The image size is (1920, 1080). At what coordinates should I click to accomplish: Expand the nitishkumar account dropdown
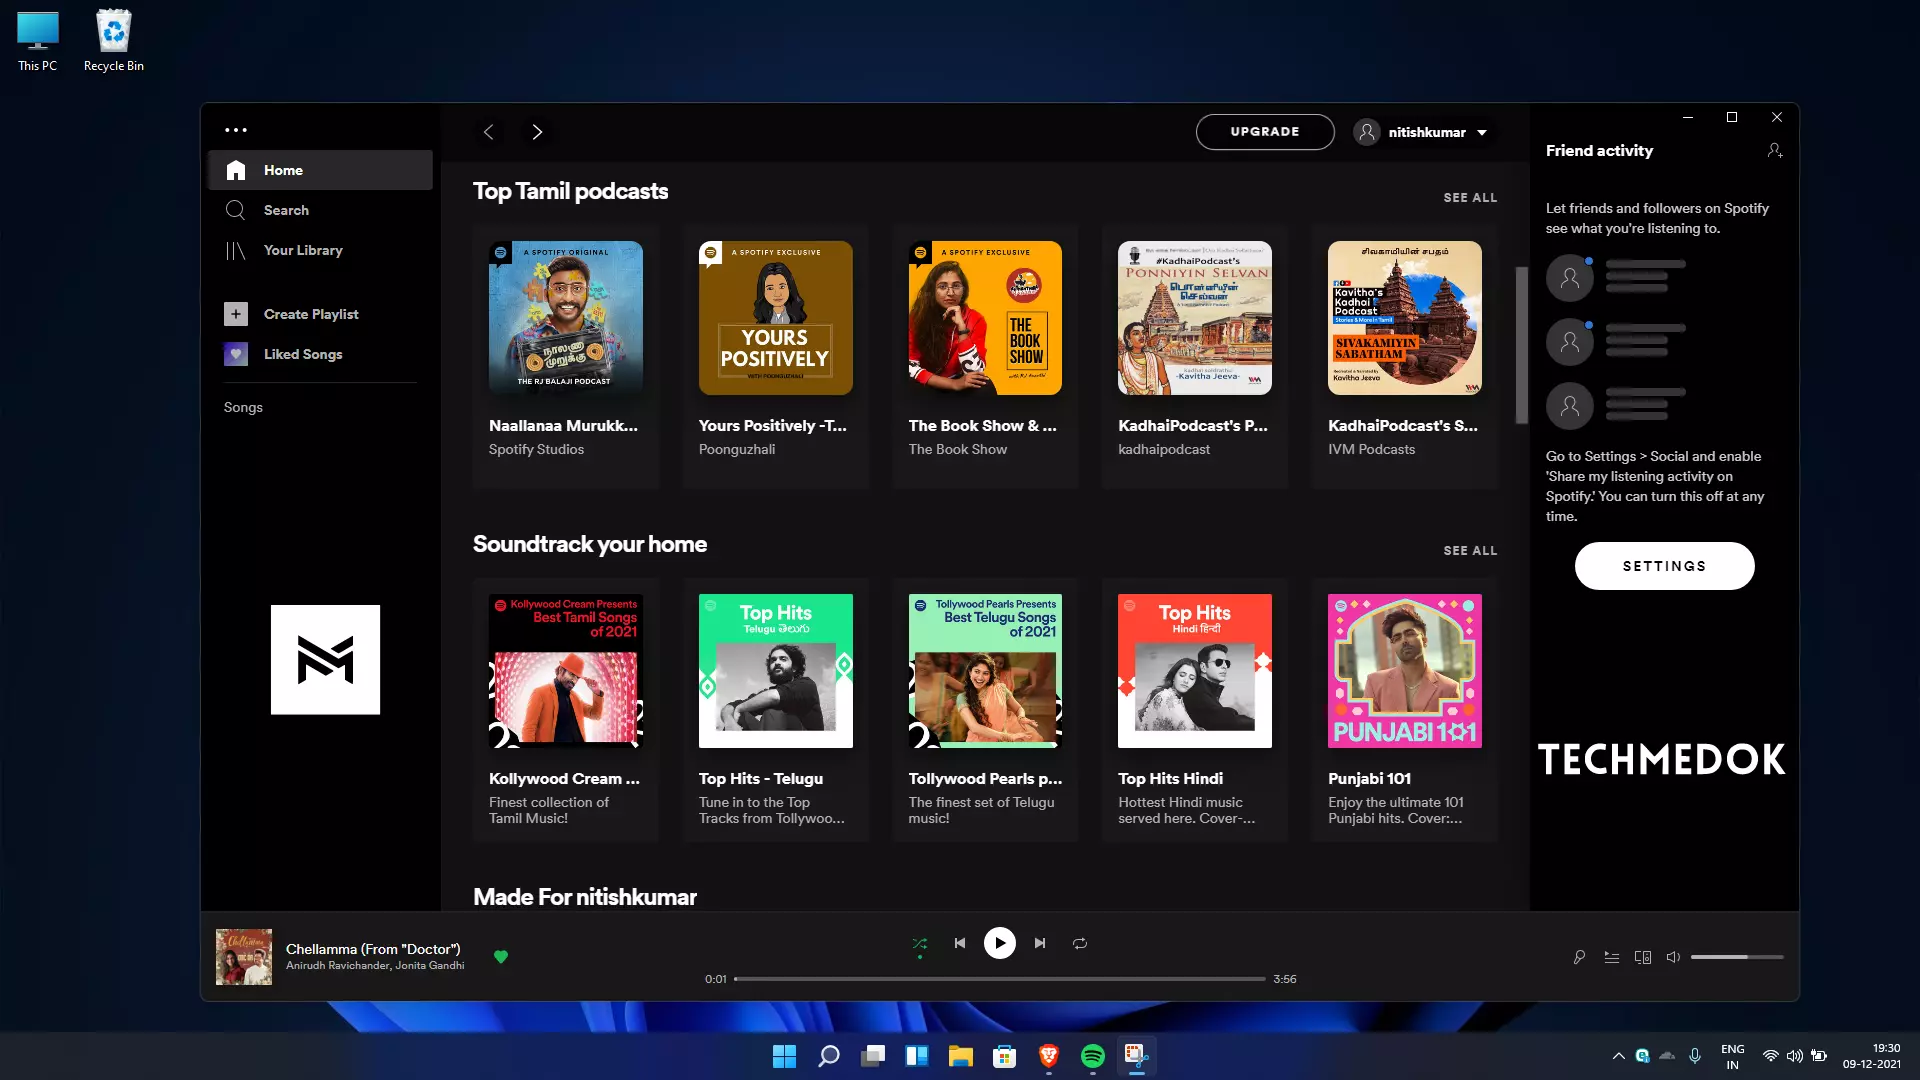(1421, 132)
